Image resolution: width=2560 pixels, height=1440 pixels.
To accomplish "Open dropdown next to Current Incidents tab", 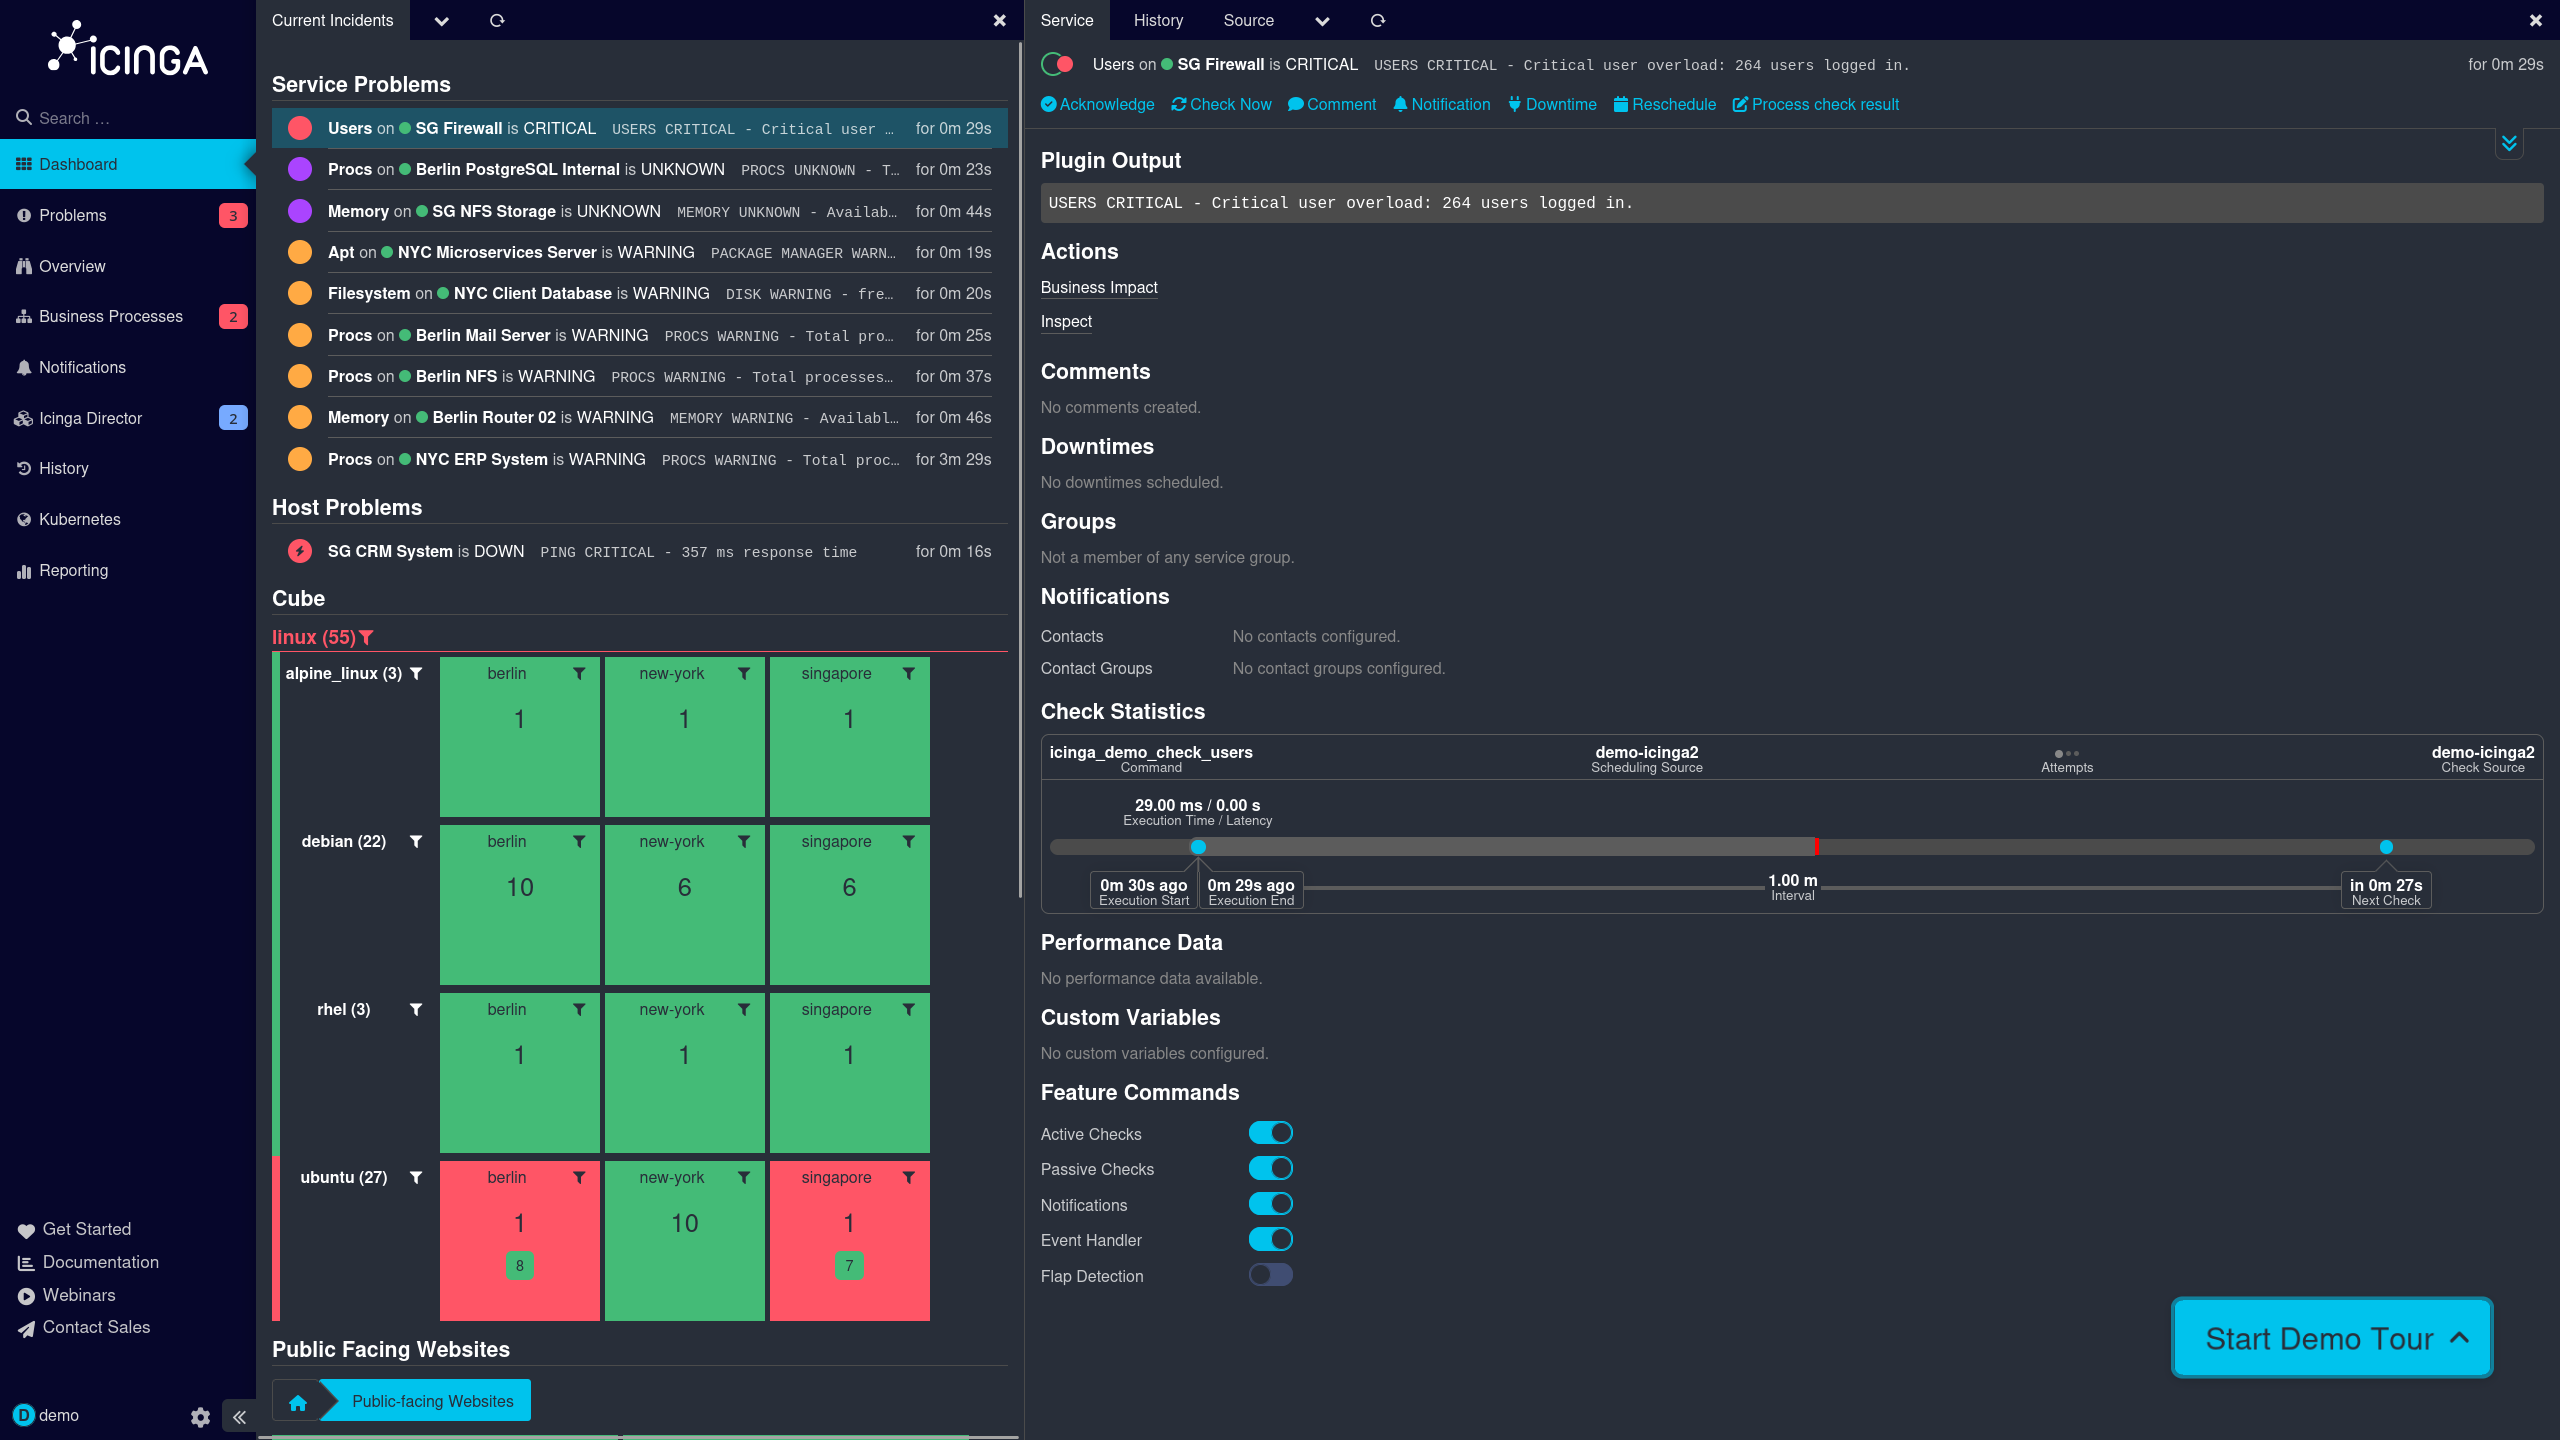I will click(x=441, y=20).
